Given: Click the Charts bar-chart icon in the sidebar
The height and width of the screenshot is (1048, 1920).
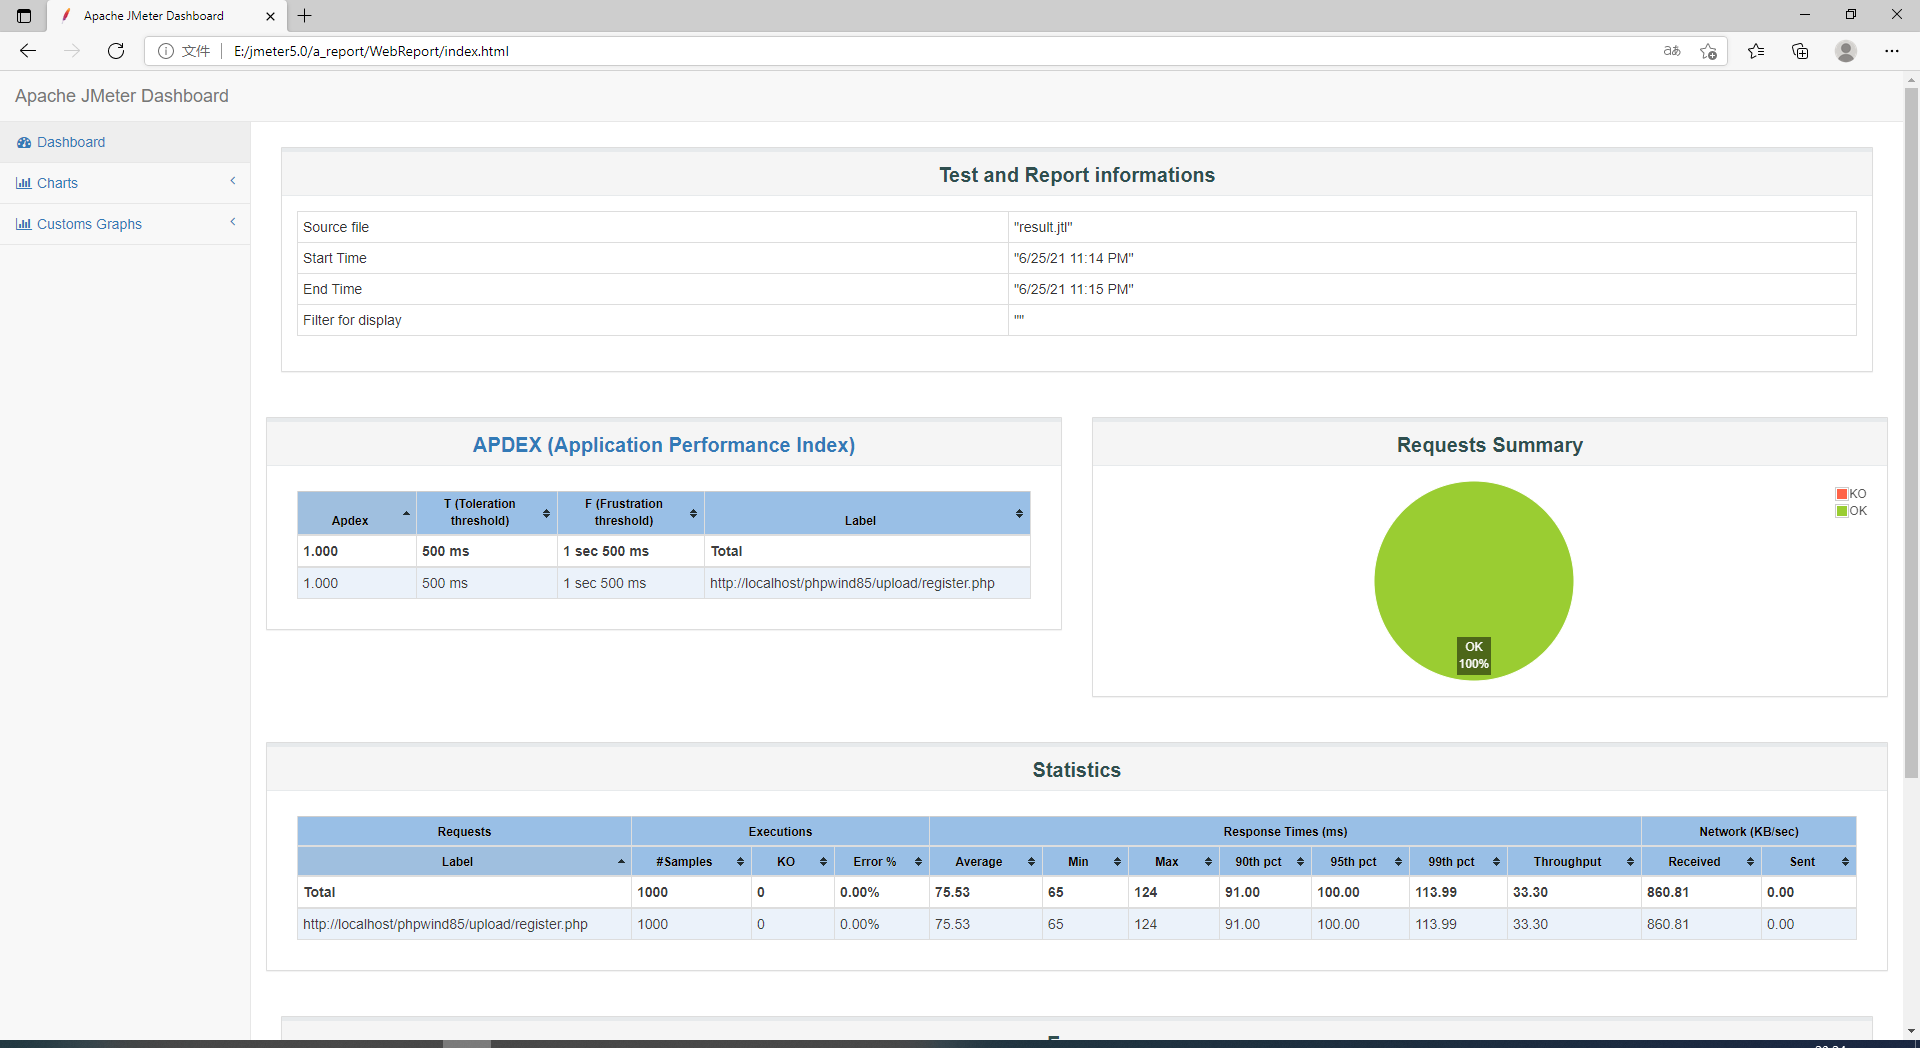Looking at the screenshot, I should 24,183.
